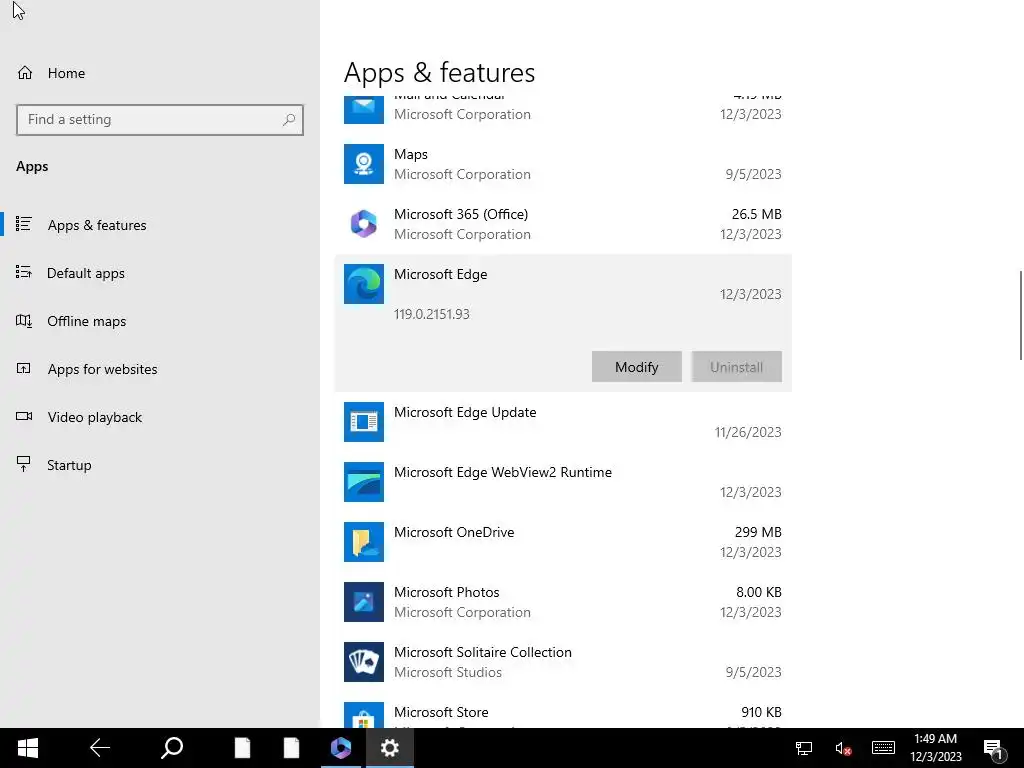The height and width of the screenshot is (768, 1024).
Task: Click the taskbar clock showing 1:49 AM
Action: tap(936, 748)
